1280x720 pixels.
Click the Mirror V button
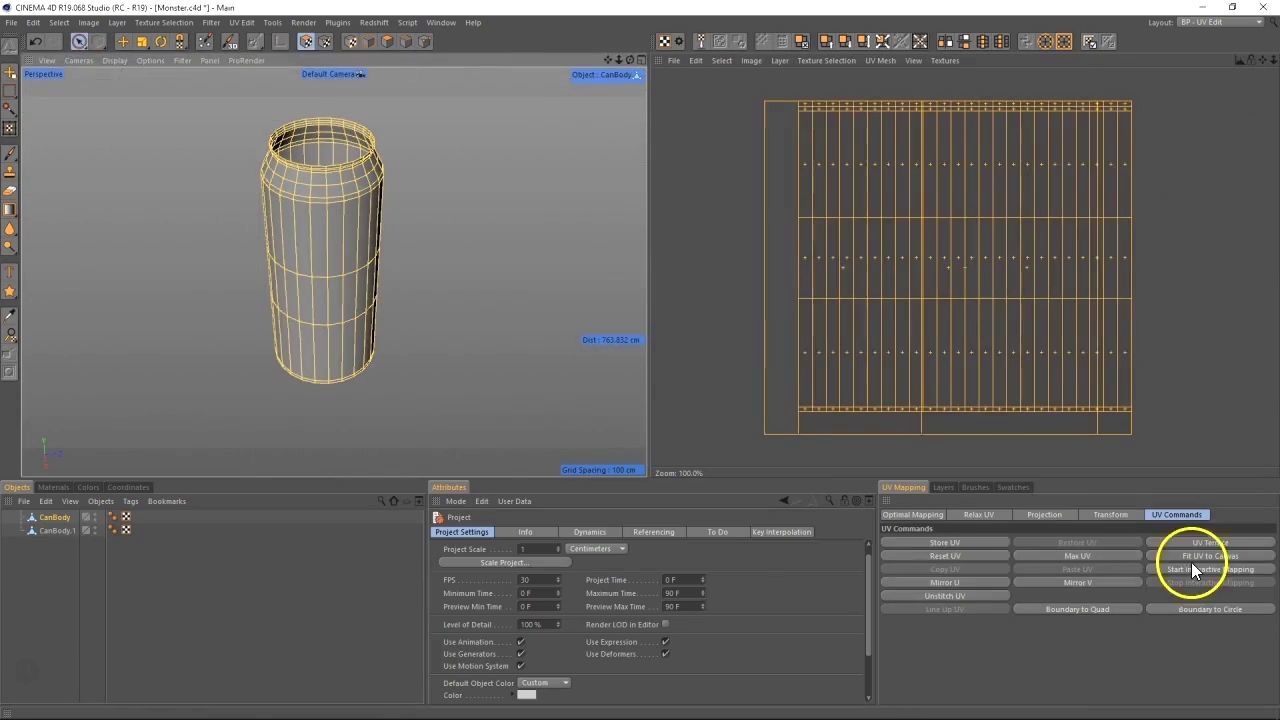(x=1077, y=582)
